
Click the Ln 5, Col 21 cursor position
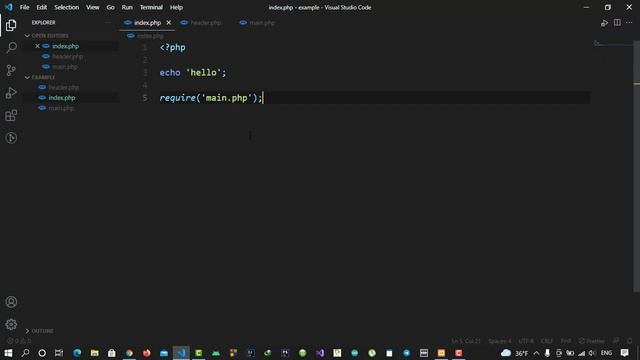click(x=466, y=341)
